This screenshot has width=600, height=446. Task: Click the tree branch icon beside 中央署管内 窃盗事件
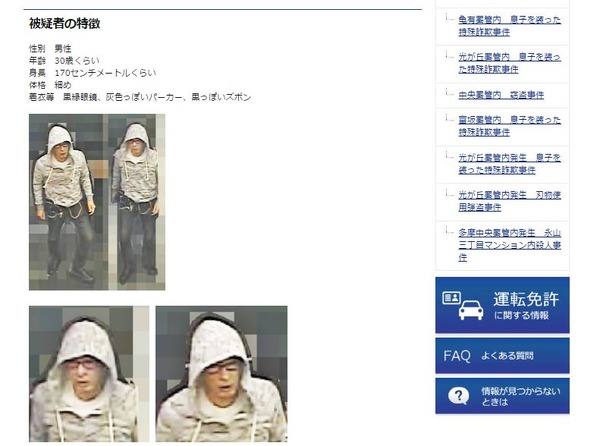click(x=449, y=93)
